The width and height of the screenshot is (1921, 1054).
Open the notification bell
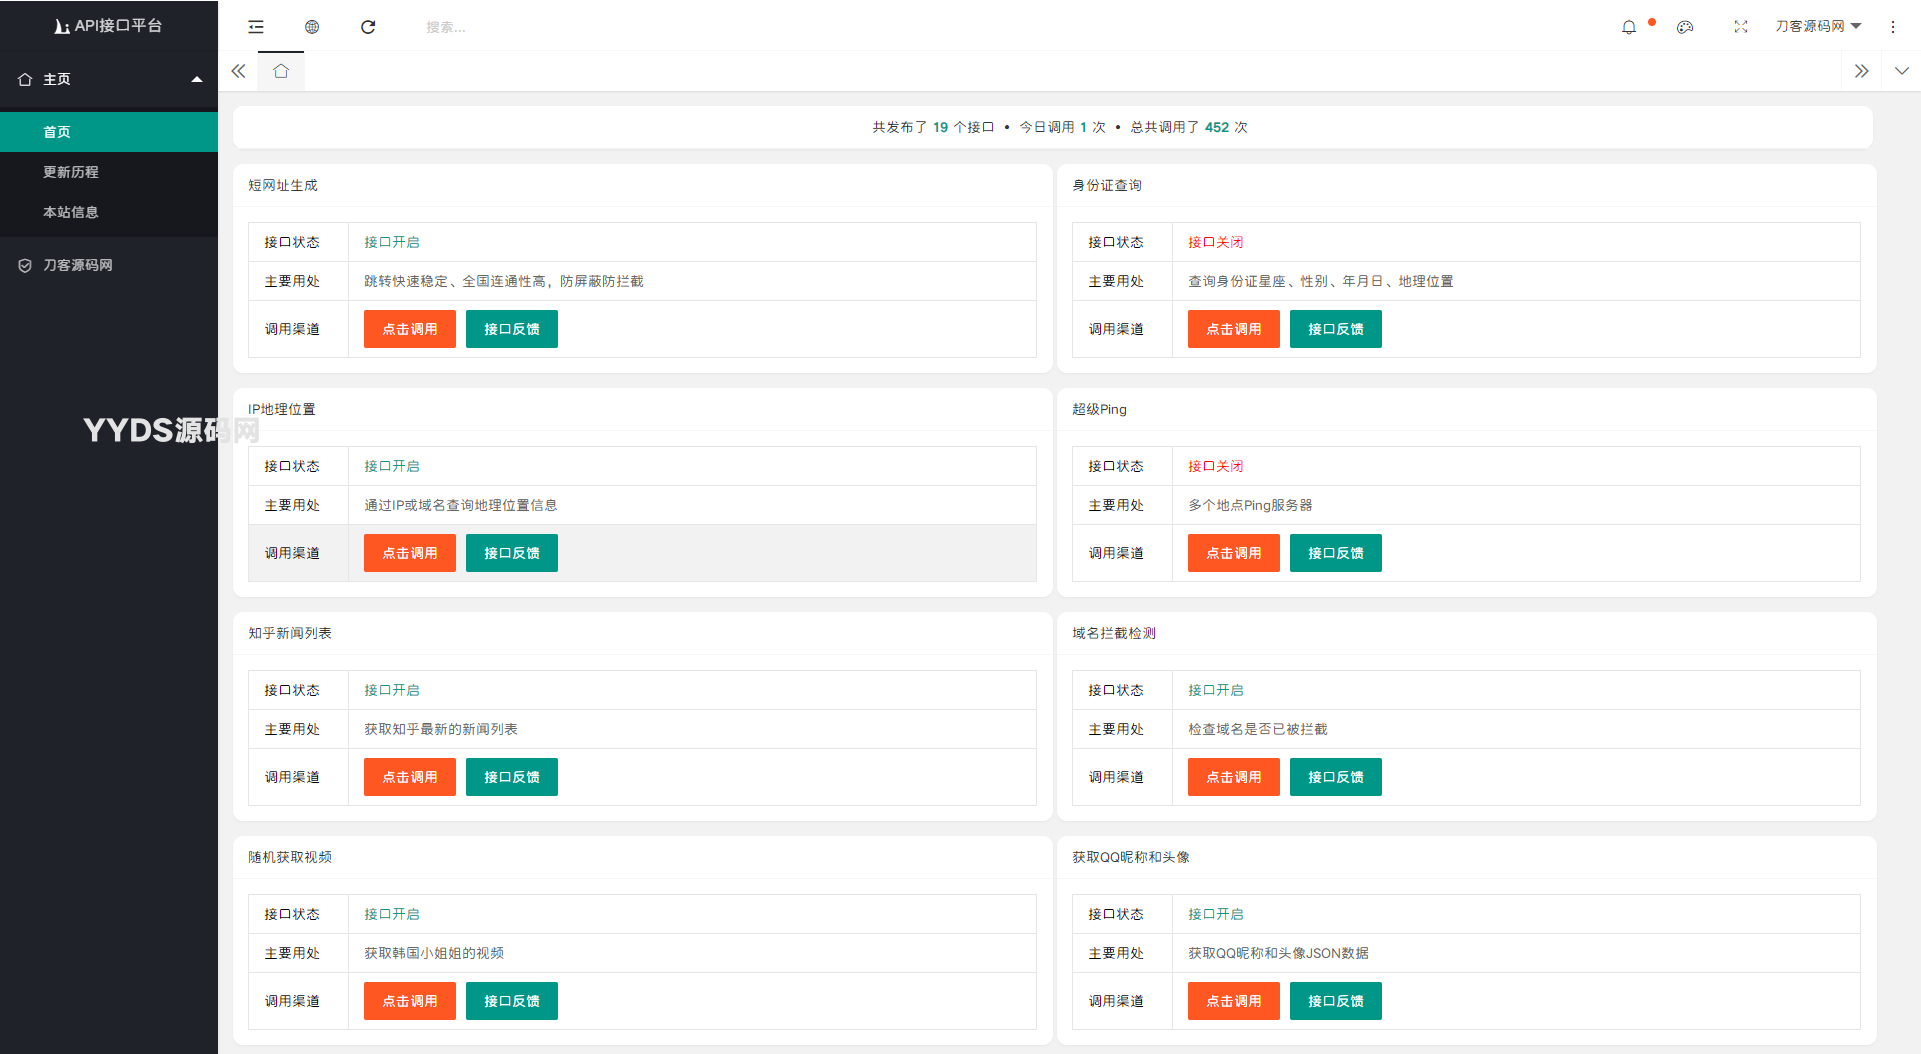[1629, 27]
